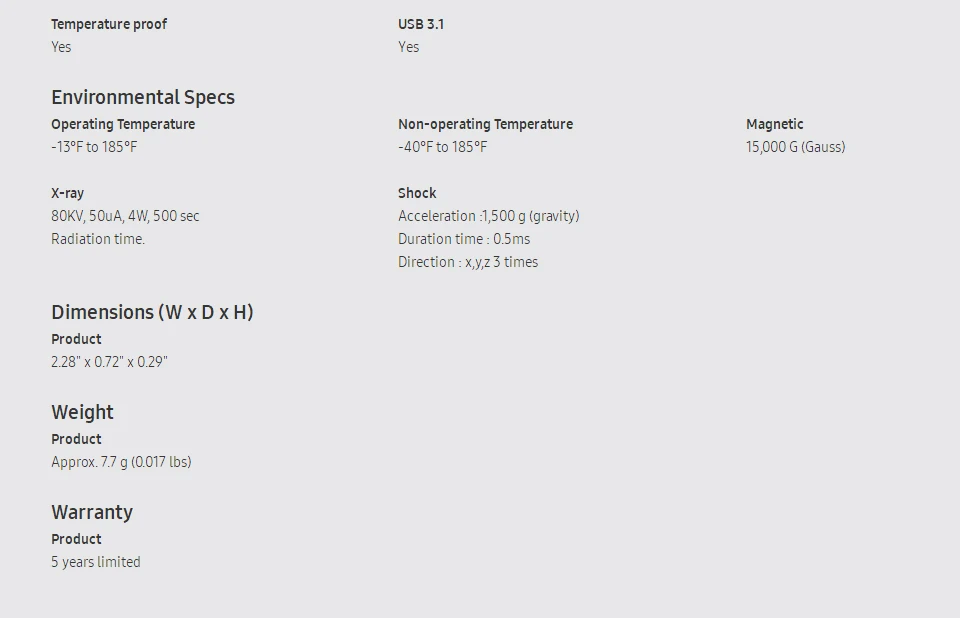Select the 15,000 G (Gauss) value
Screen dimensions: 960x618
[795, 147]
